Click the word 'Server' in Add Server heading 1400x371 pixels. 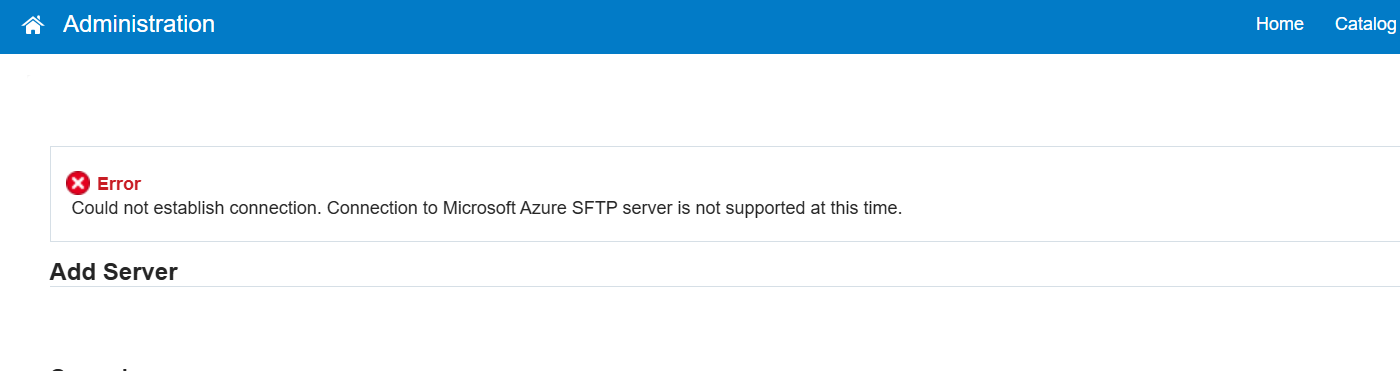click(141, 272)
